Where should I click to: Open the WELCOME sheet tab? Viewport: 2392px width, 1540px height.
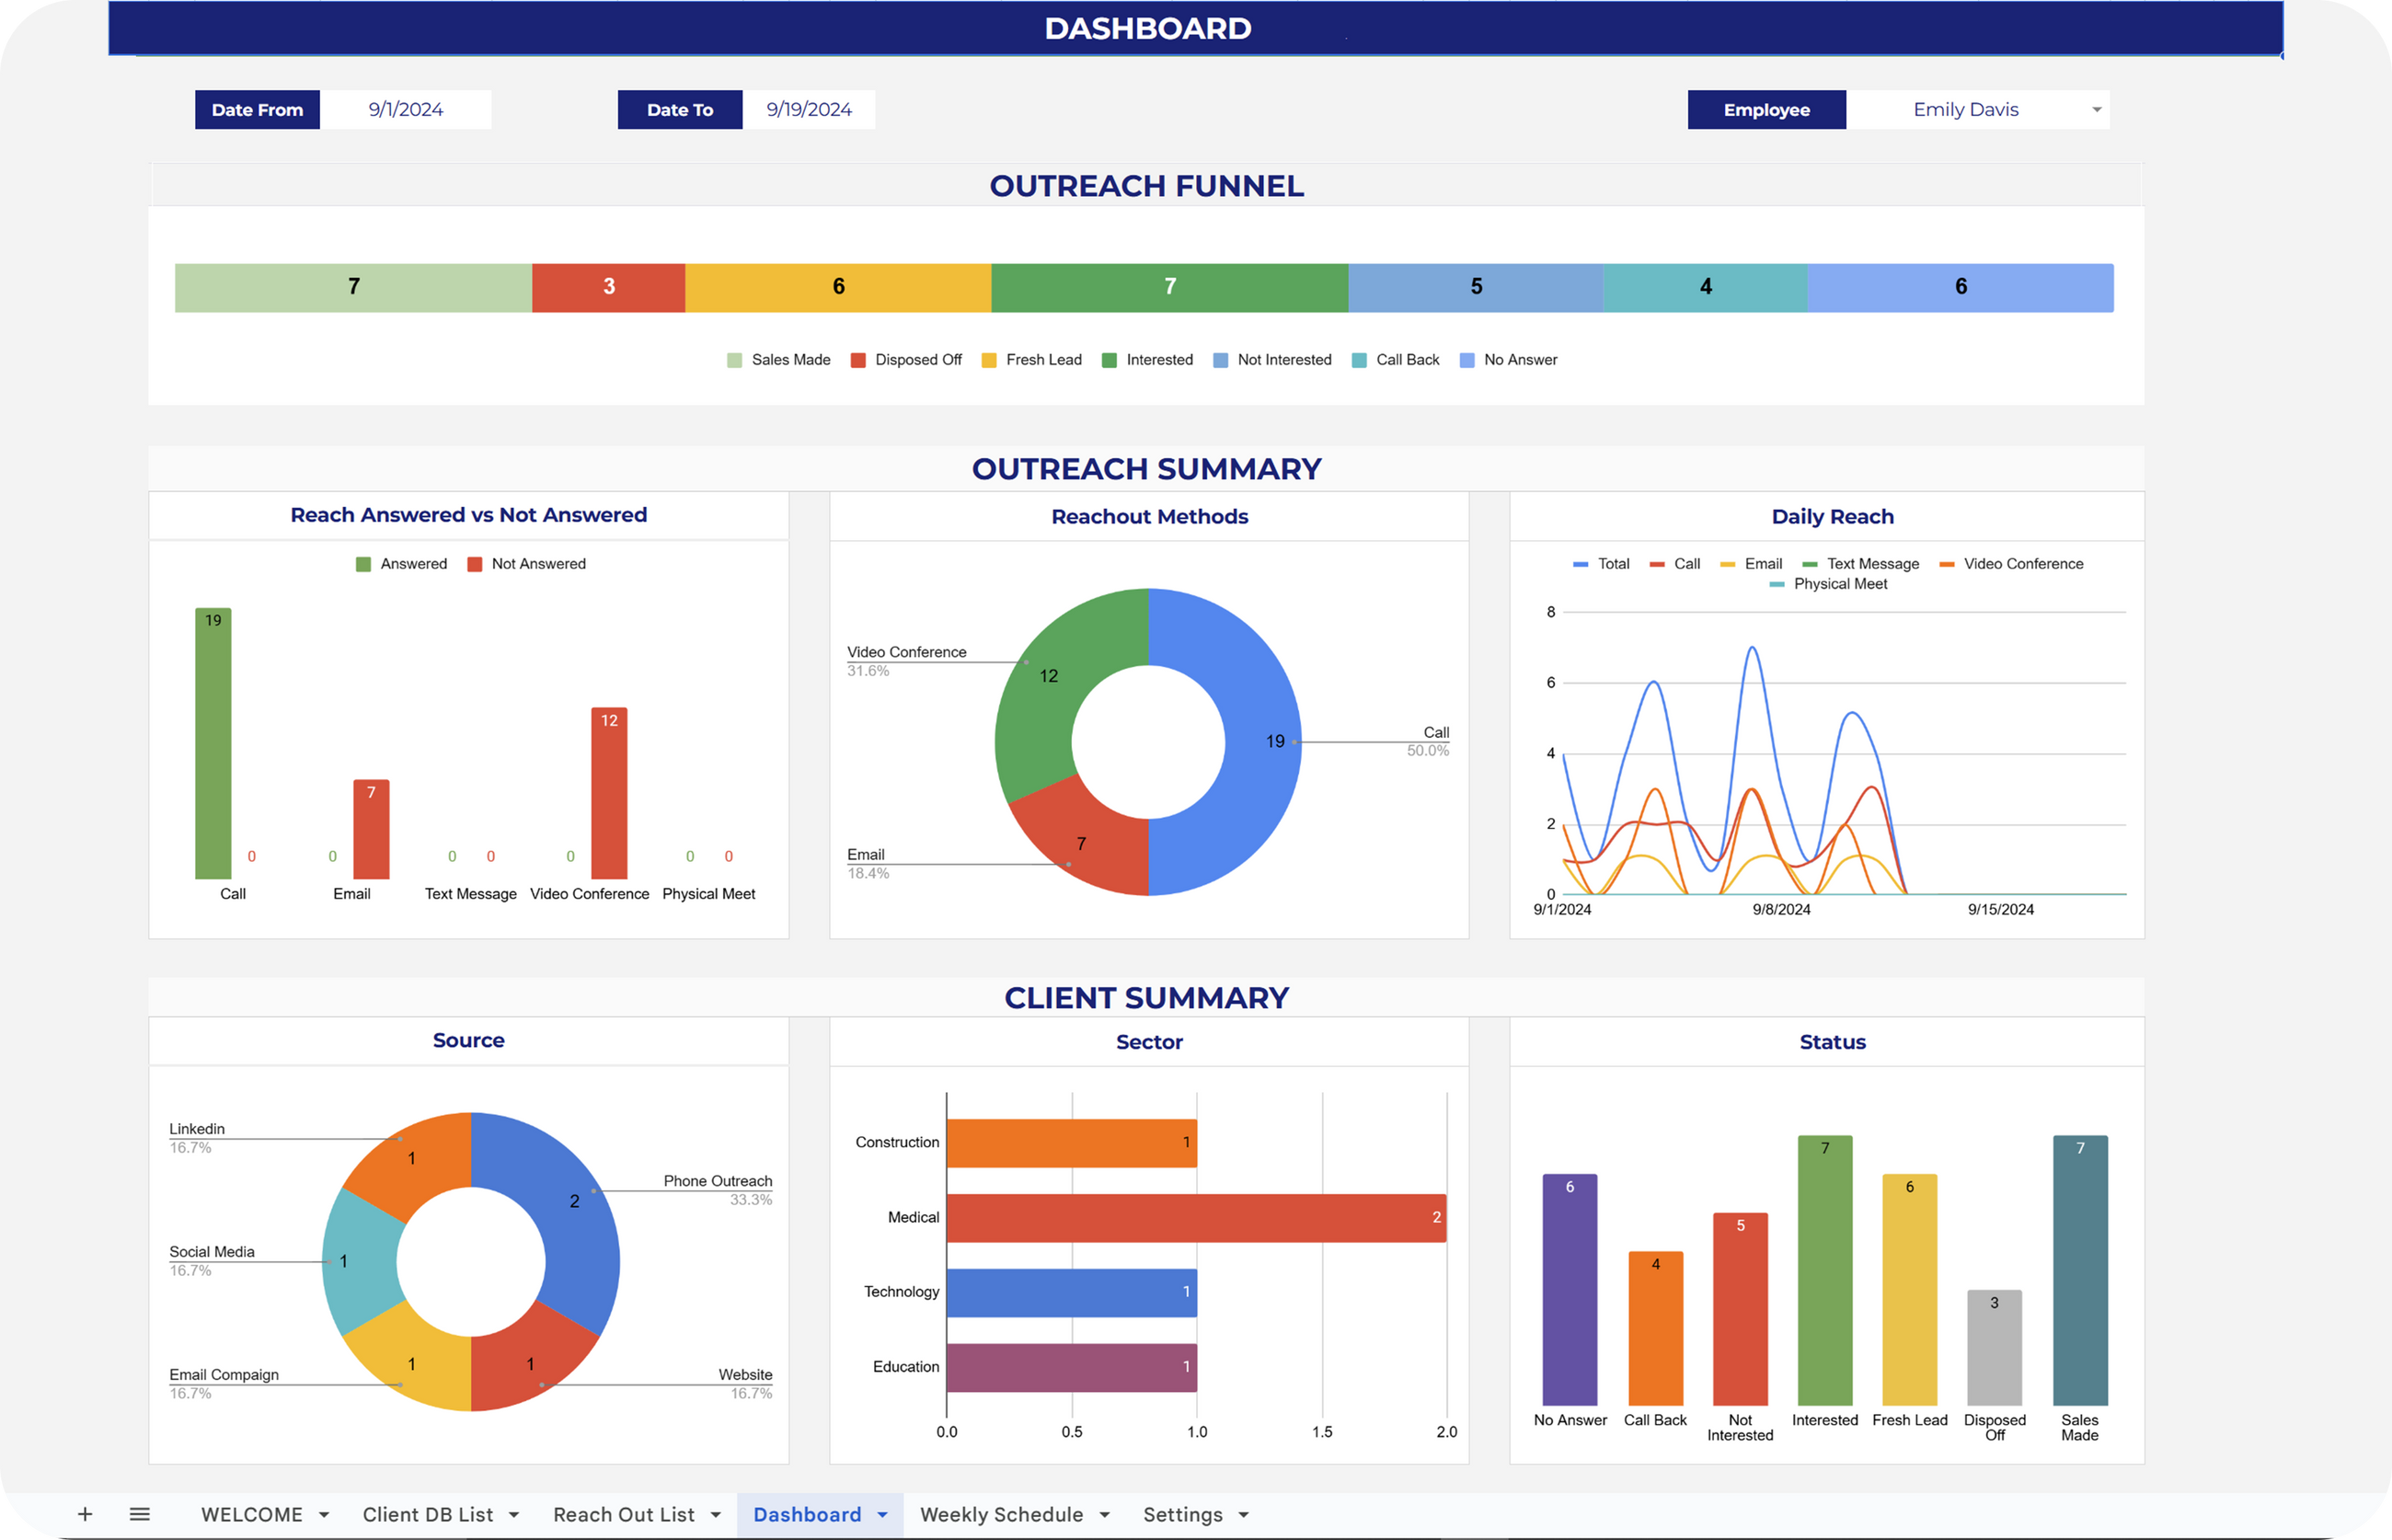[252, 1514]
